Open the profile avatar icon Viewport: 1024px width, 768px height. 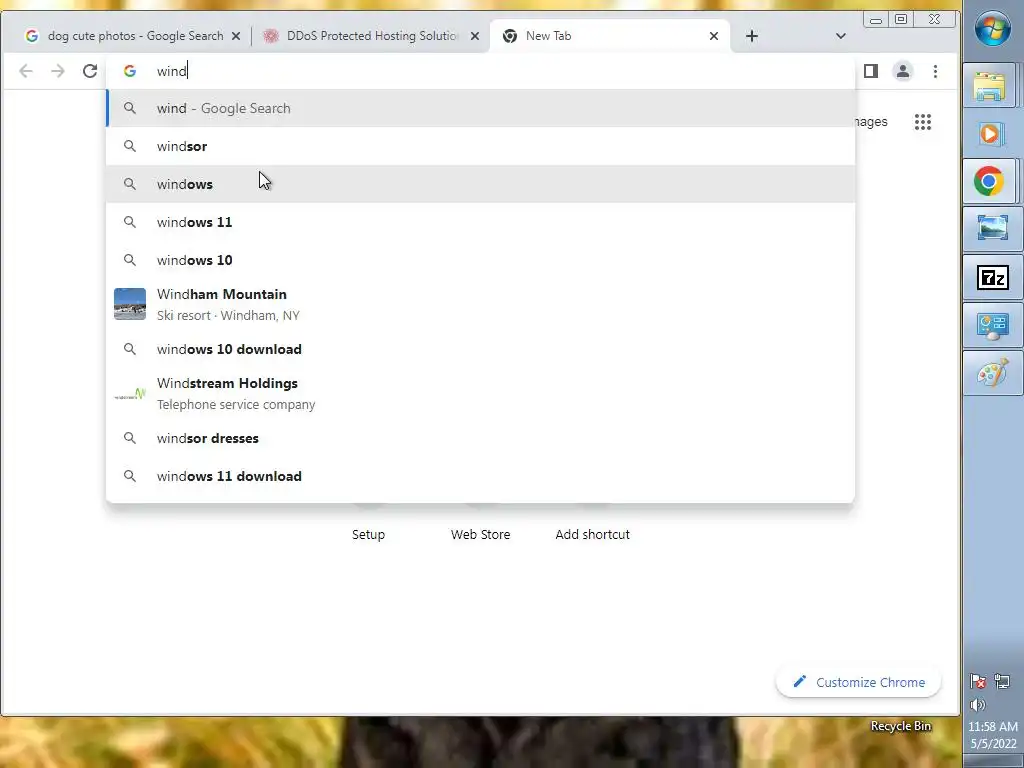903,71
